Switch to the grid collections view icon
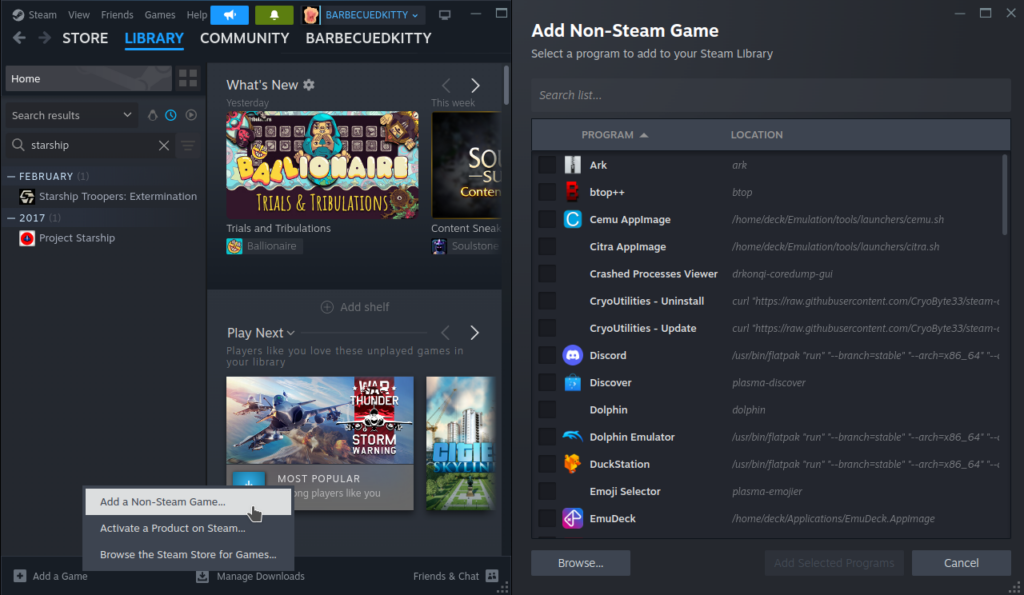The image size is (1024, 595). point(188,79)
